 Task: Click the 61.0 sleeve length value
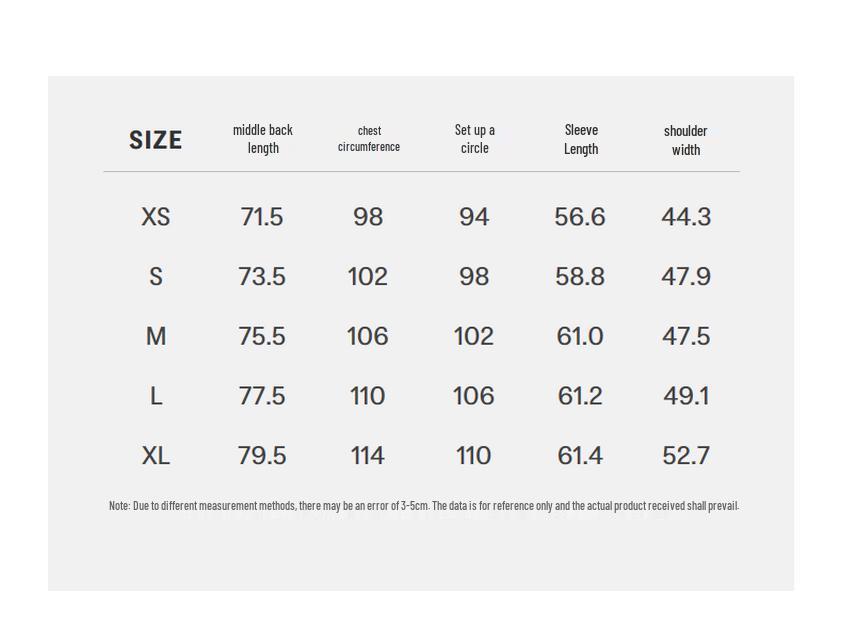[x=580, y=337]
